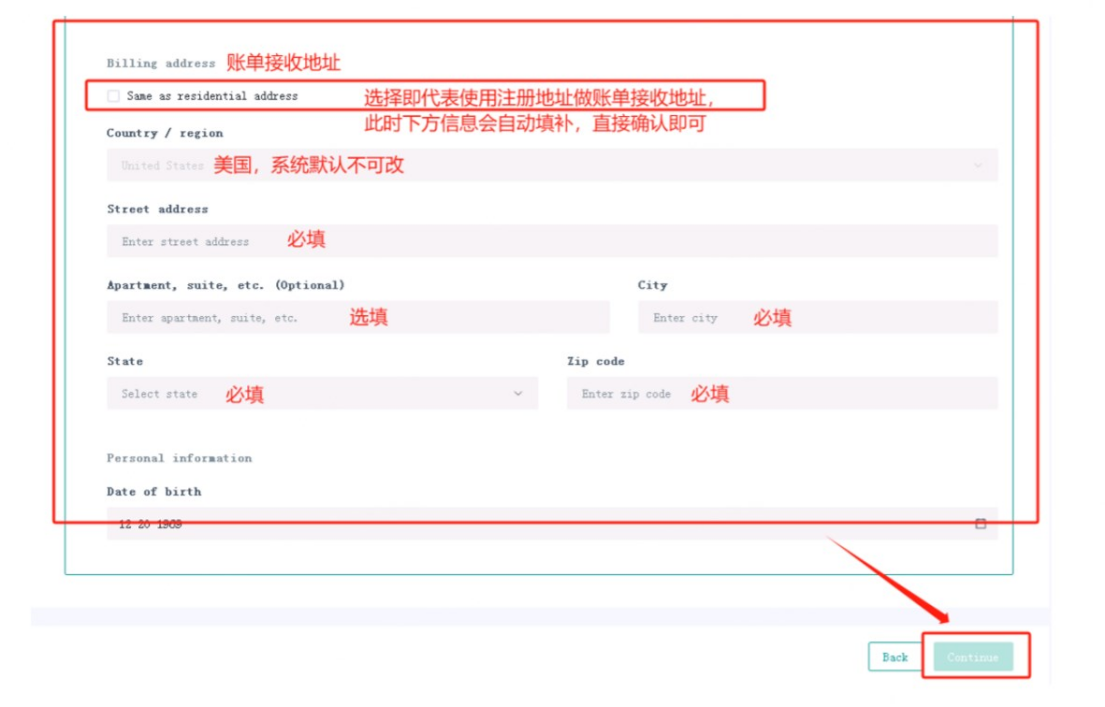The width and height of the screenshot is (1105, 707).
Task: Click the Date of birth label
Action: (x=154, y=491)
